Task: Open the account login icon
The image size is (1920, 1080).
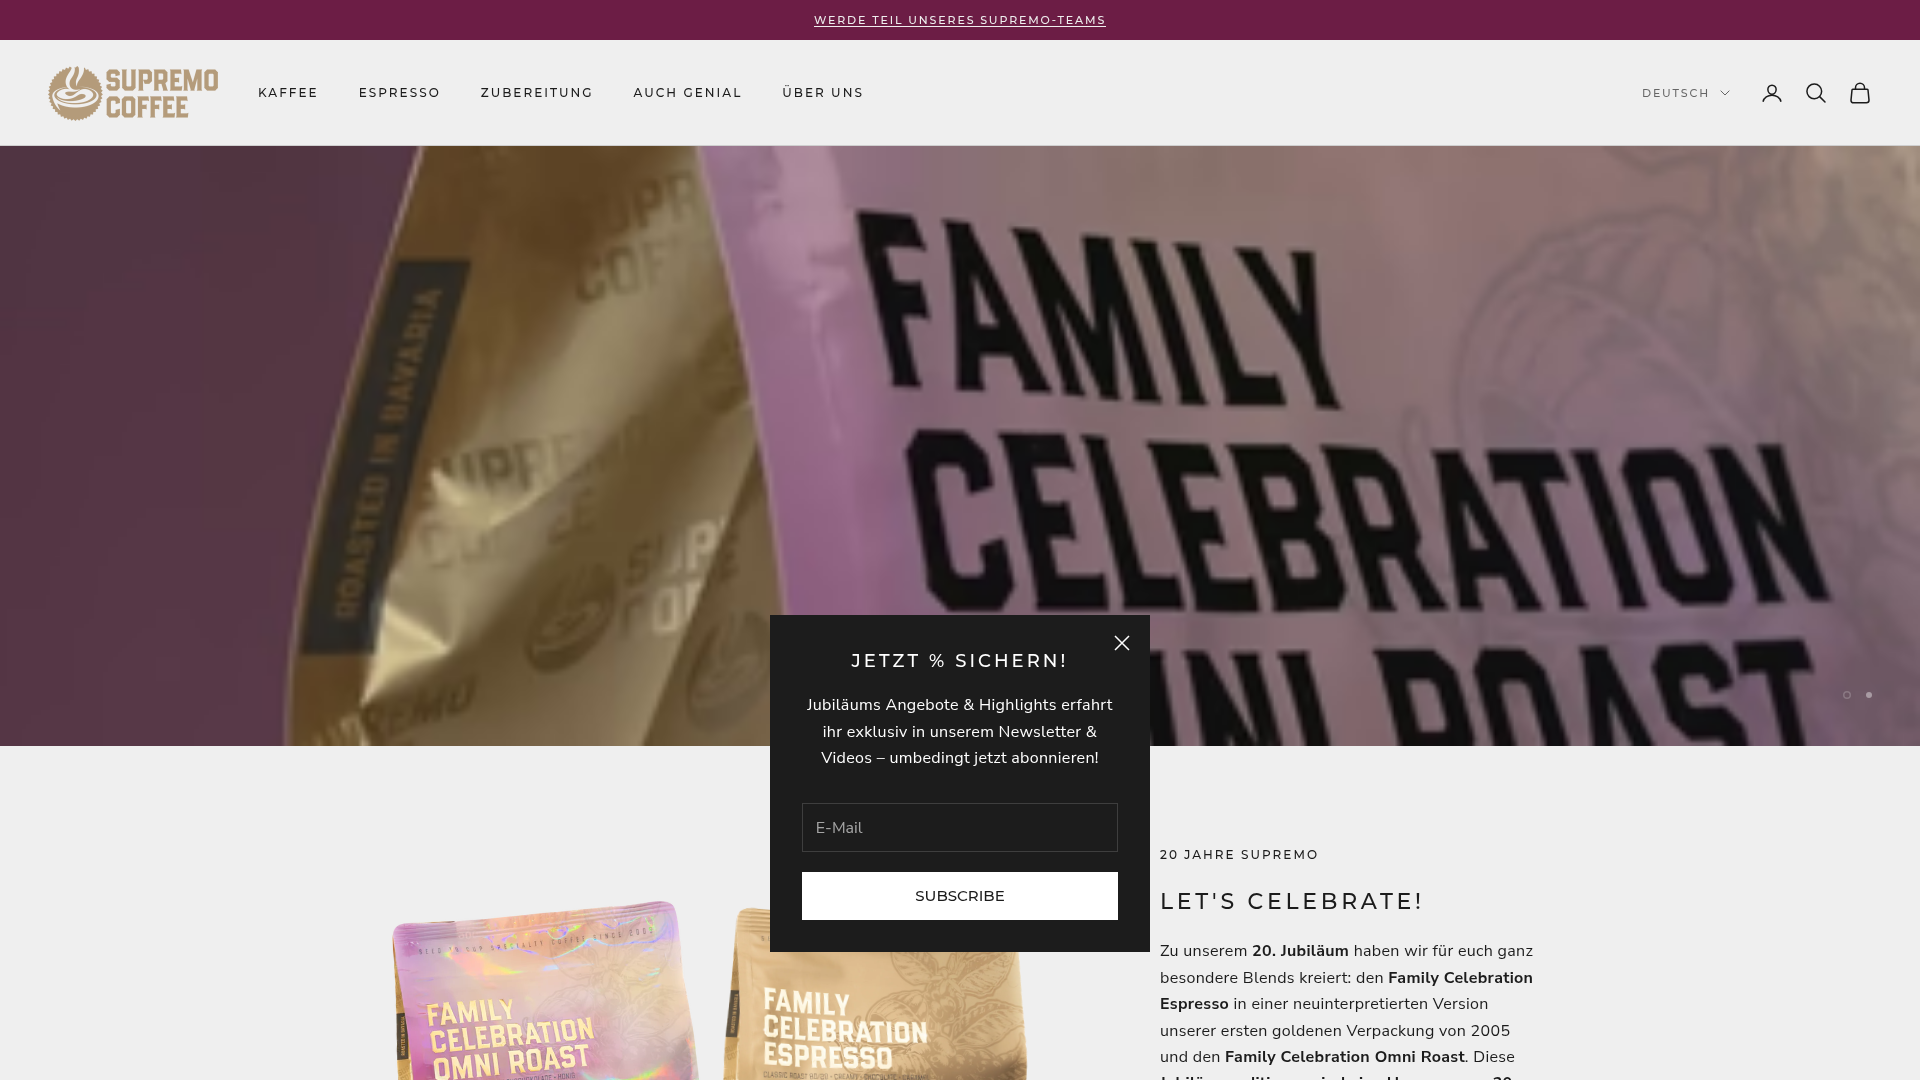Action: [x=1772, y=93]
